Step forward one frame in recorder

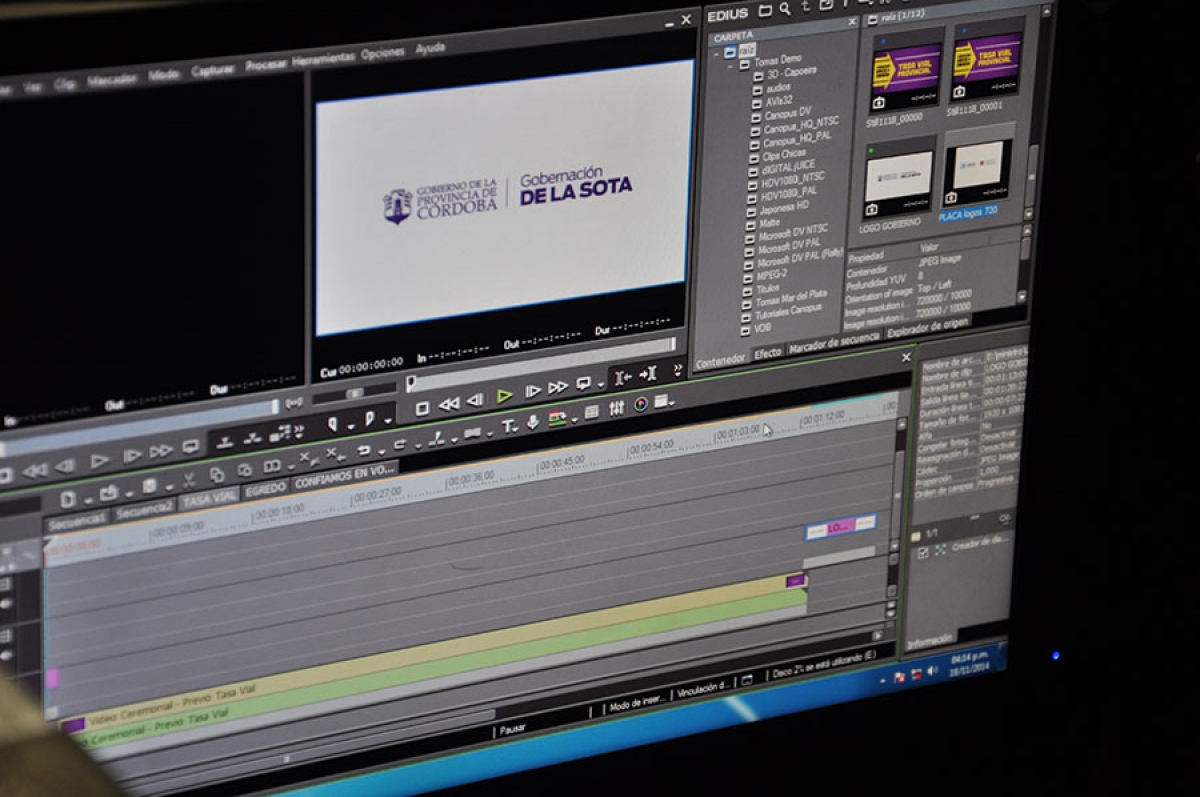(x=533, y=391)
